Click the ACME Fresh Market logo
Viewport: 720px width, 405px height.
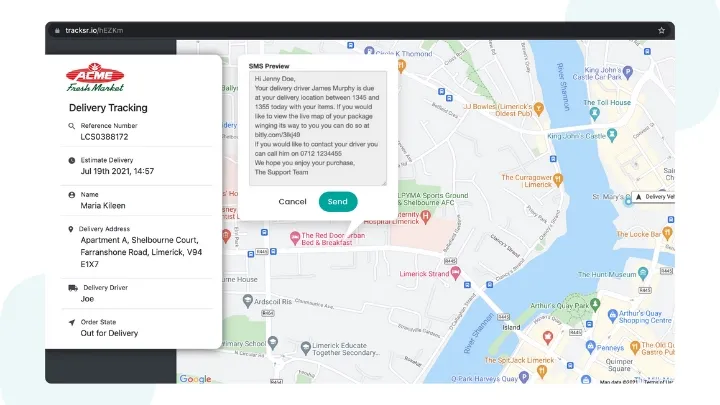[95, 77]
